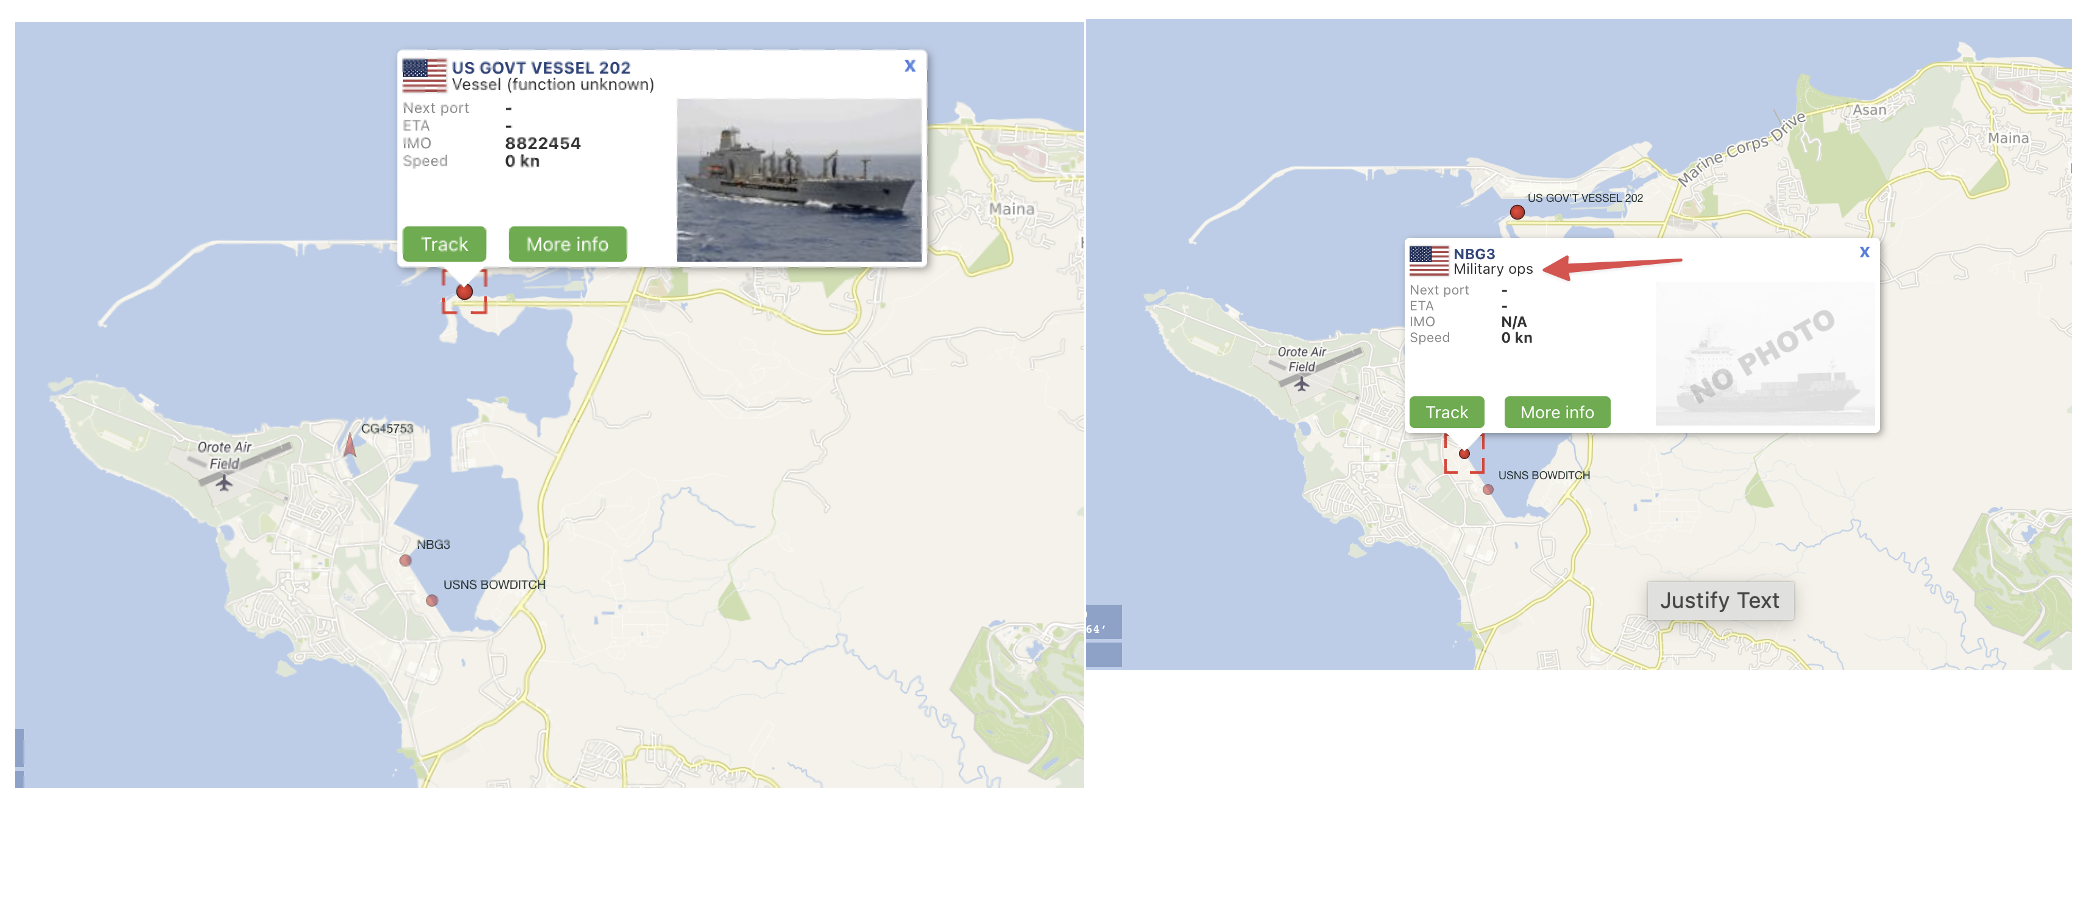Select US GOV'T VESSEL 202 marker in right map
The image size is (2082, 904).
pyautogui.click(x=1517, y=212)
